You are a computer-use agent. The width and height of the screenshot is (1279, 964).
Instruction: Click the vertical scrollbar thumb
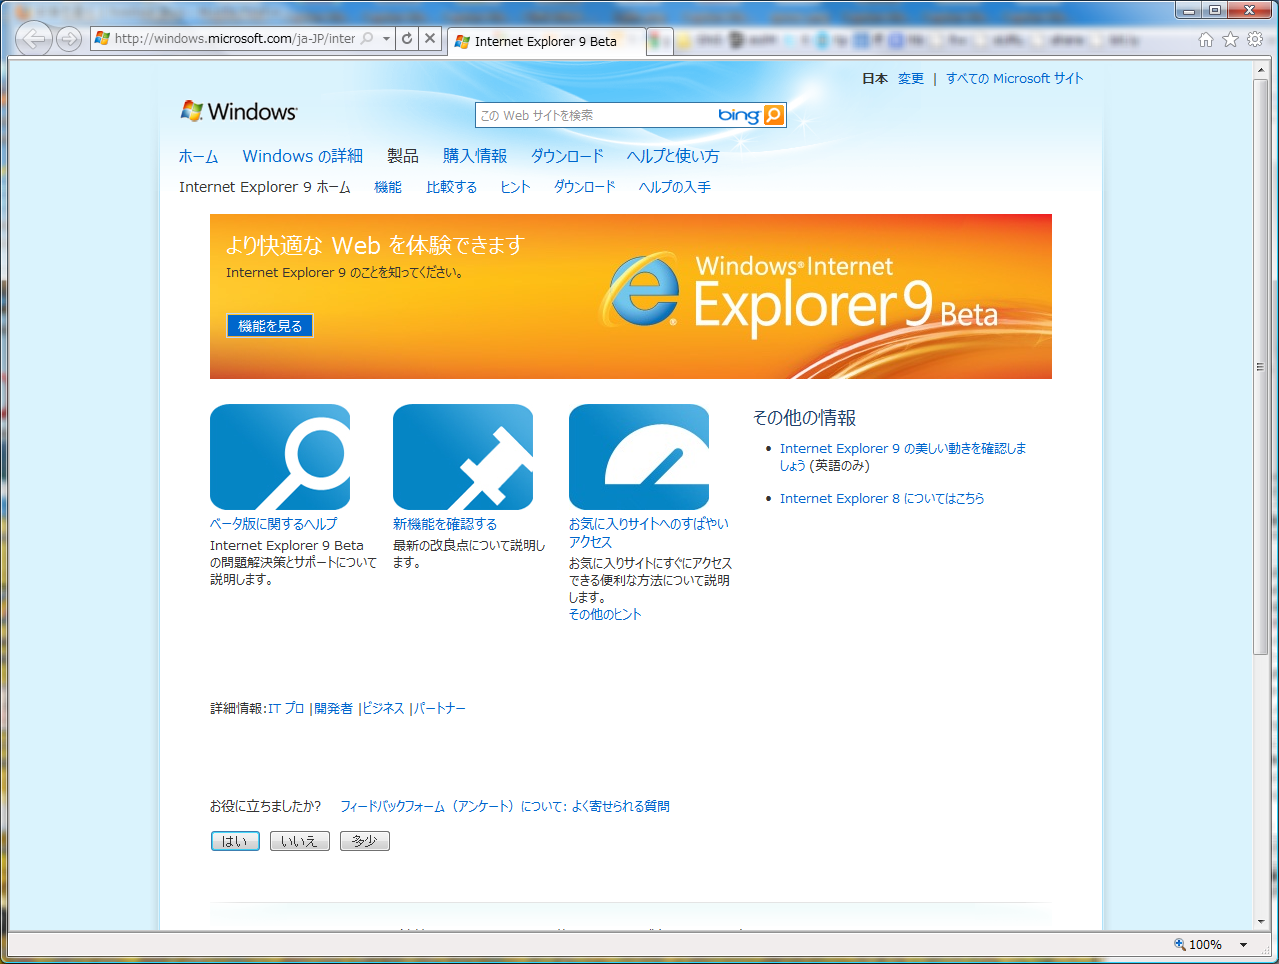point(1261,366)
